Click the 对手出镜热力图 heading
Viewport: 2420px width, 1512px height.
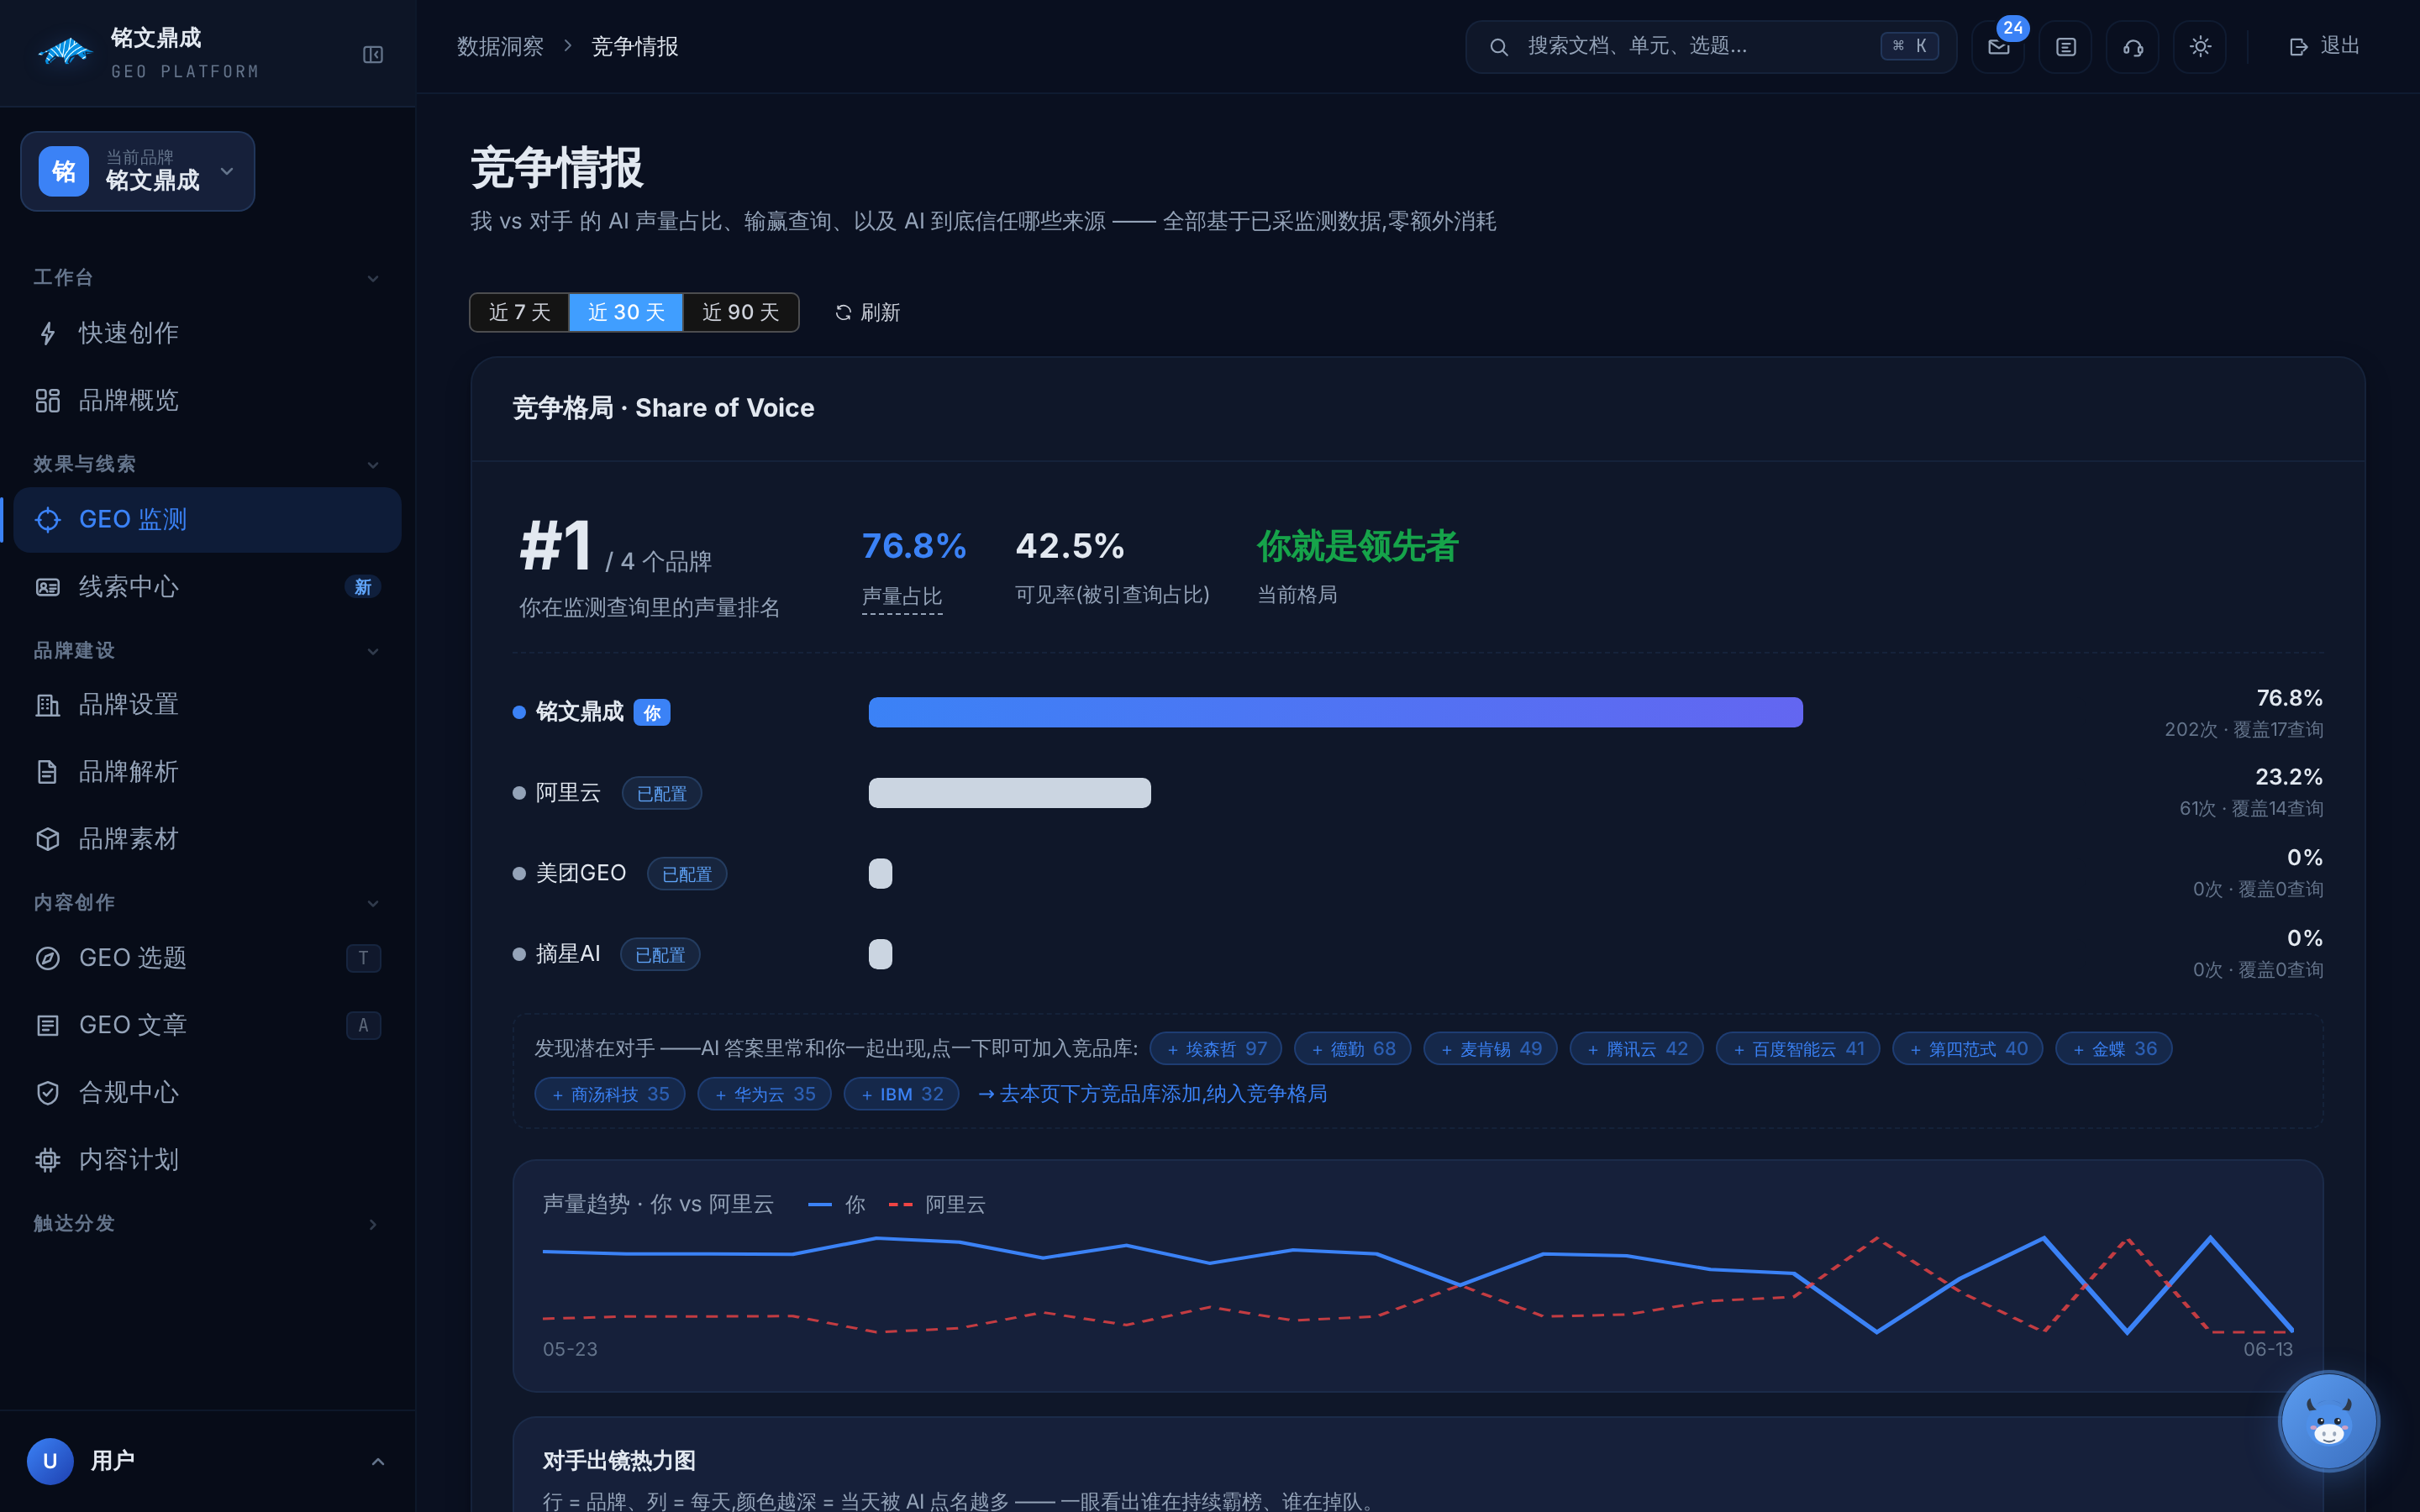(619, 1461)
